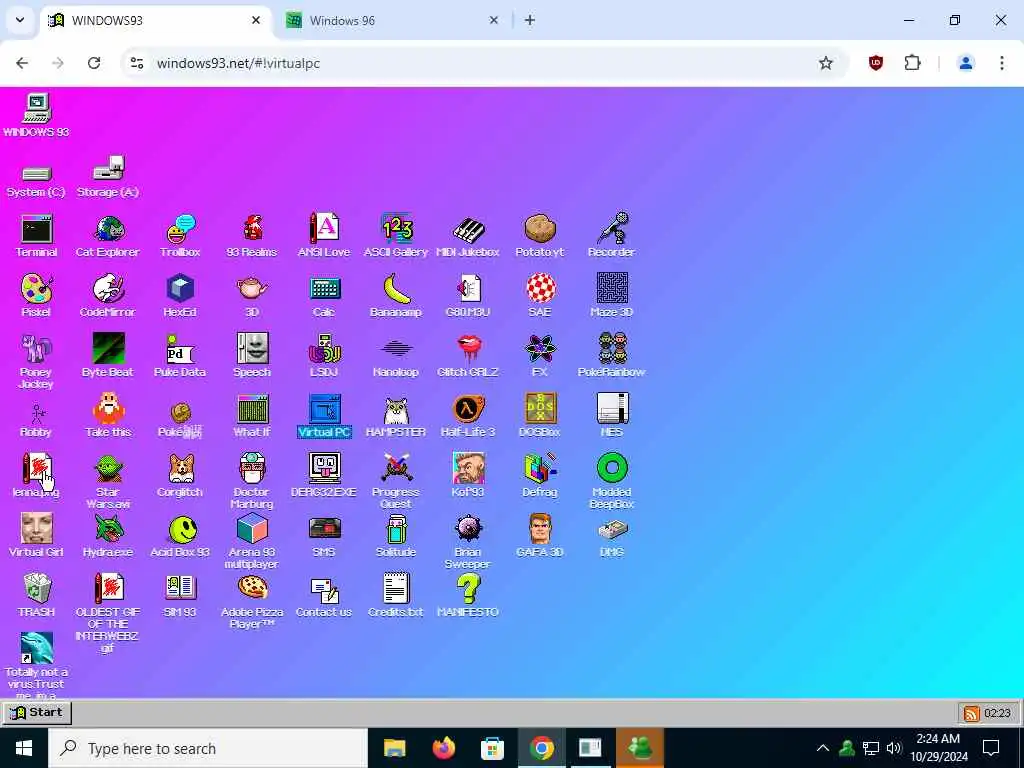Click the address bar URL field
Screen dimensions: 1024x768
(483, 63)
